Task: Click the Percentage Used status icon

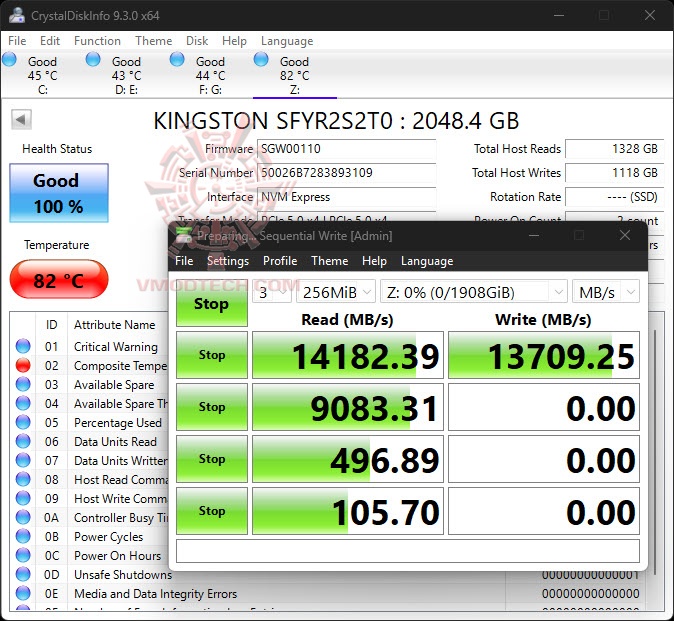Action: (x=23, y=422)
